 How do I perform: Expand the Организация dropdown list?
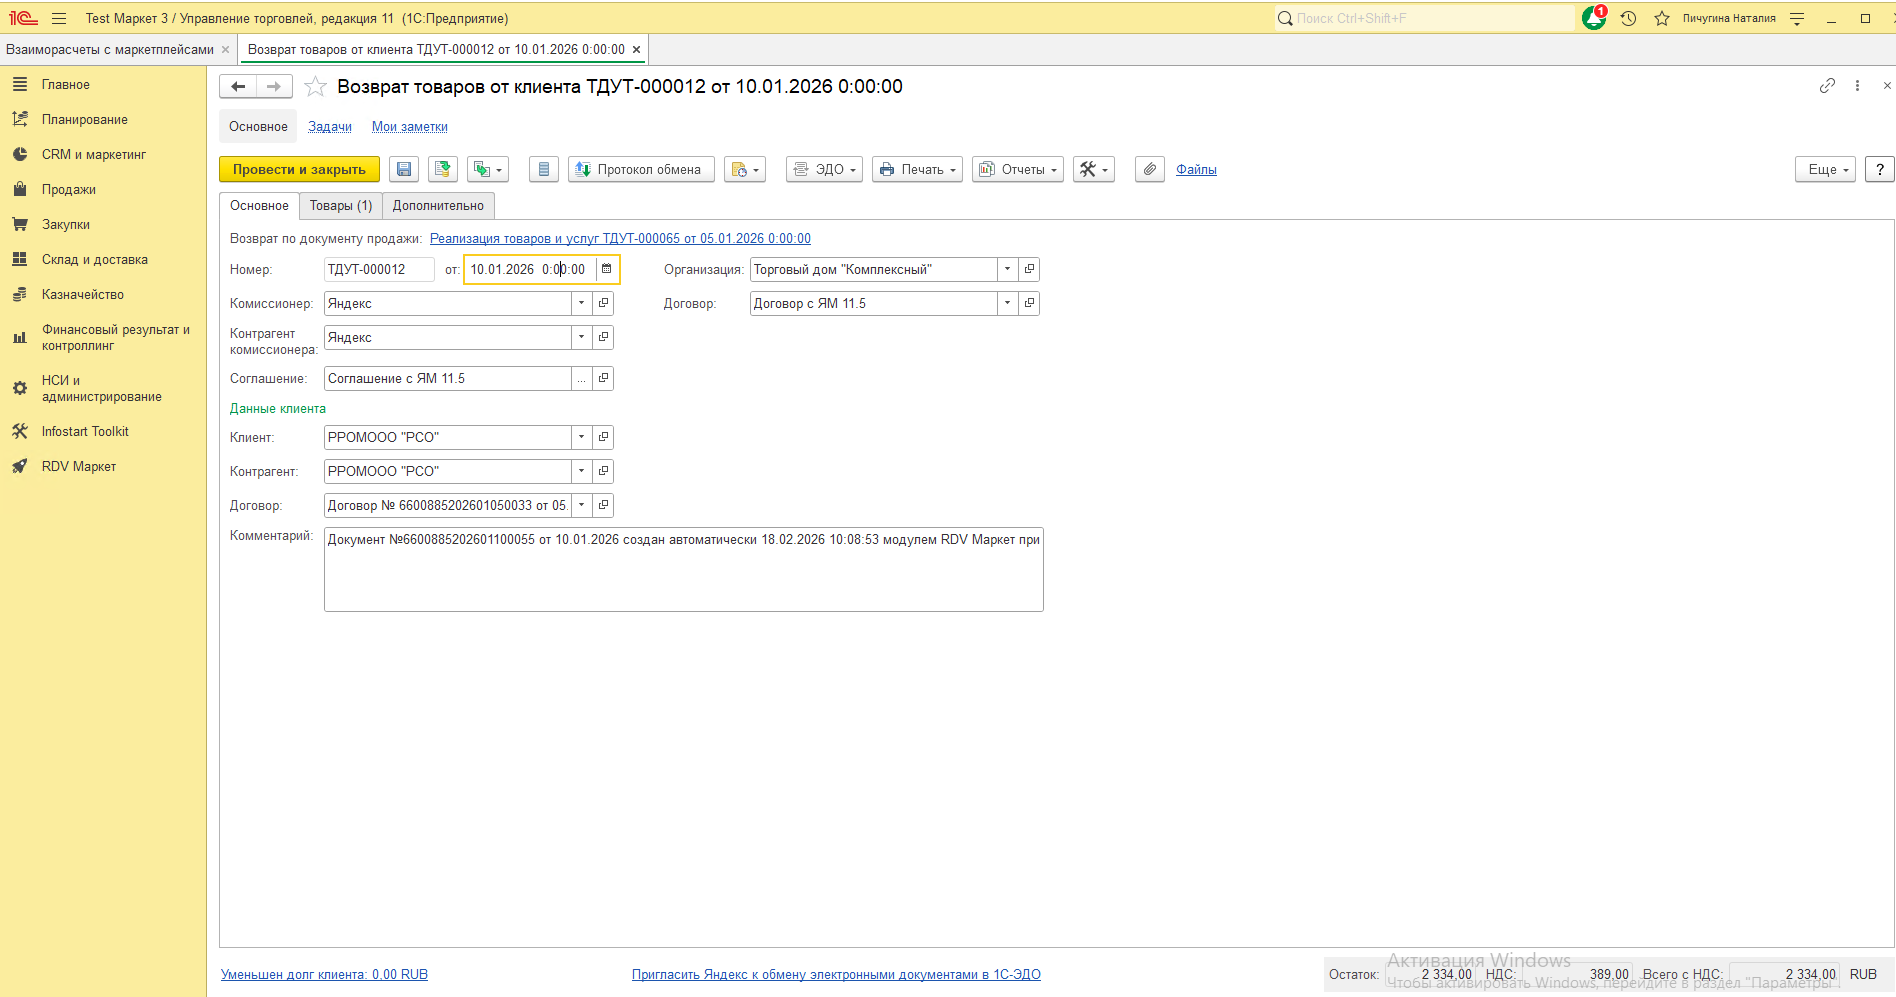click(1008, 269)
